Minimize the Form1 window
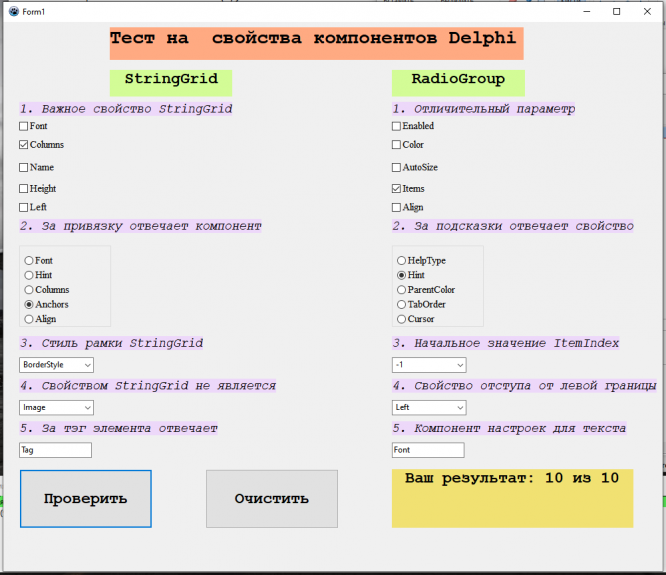This screenshot has width=666, height=575. point(587,11)
